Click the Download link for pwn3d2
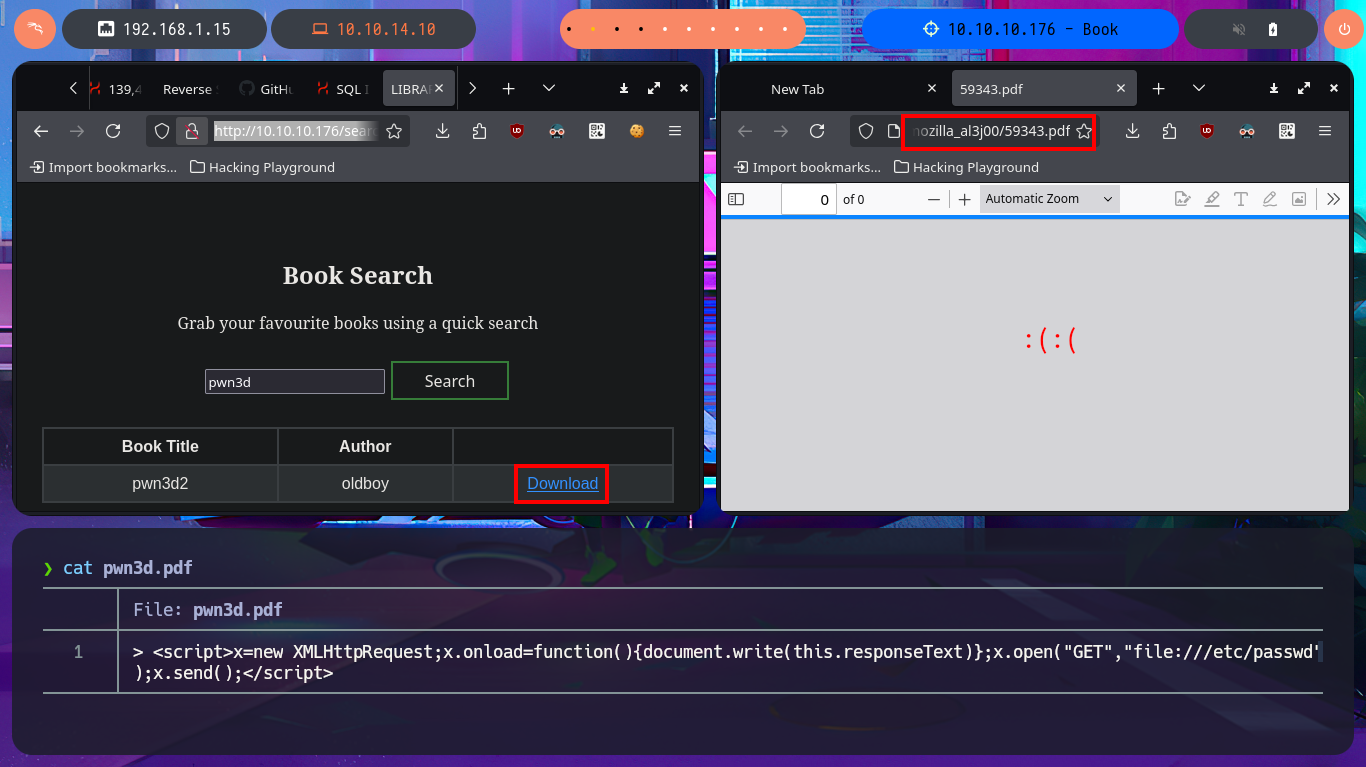Image resolution: width=1366 pixels, height=767 pixels. [x=562, y=484]
